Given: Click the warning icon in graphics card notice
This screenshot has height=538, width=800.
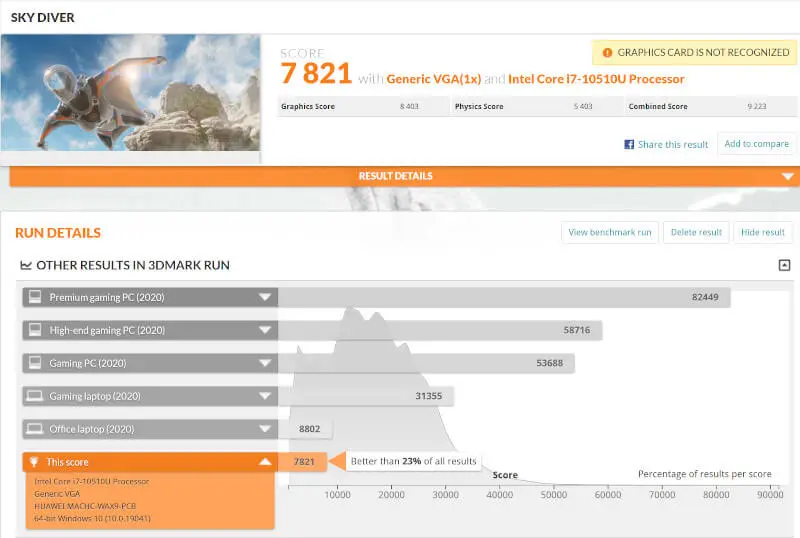Looking at the screenshot, I should point(607,52).
